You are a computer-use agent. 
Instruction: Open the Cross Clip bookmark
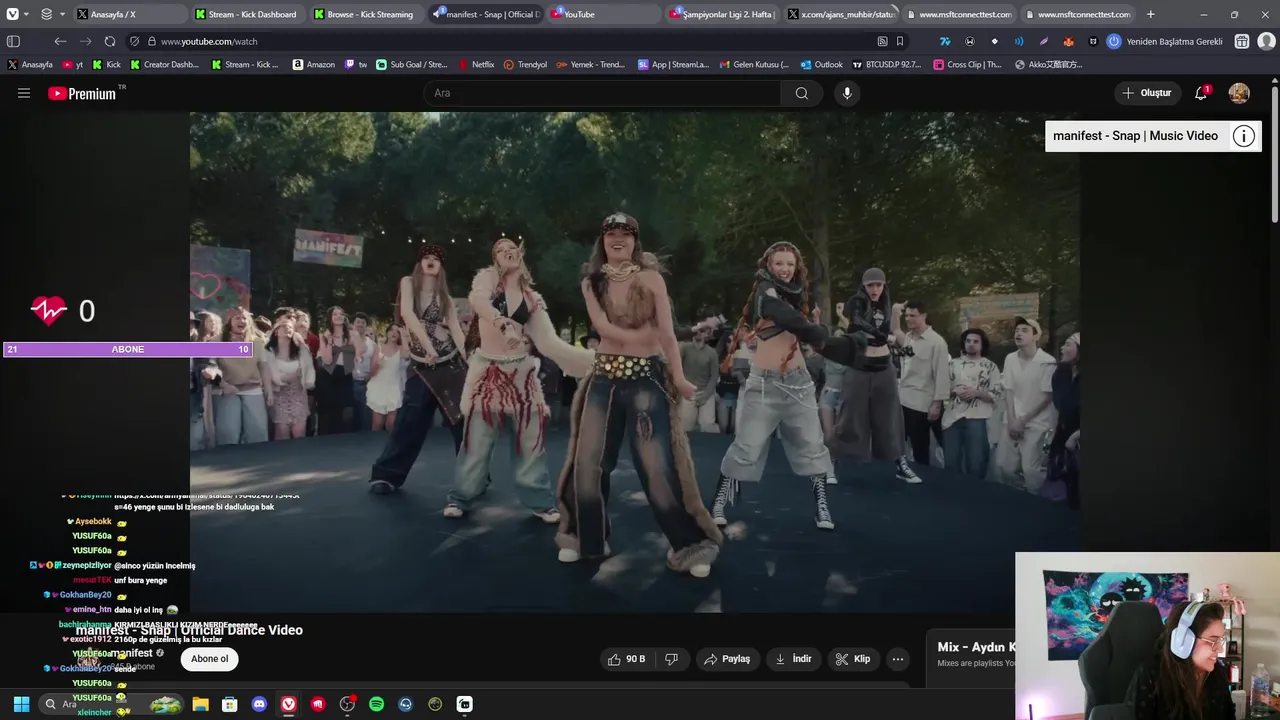967,64
